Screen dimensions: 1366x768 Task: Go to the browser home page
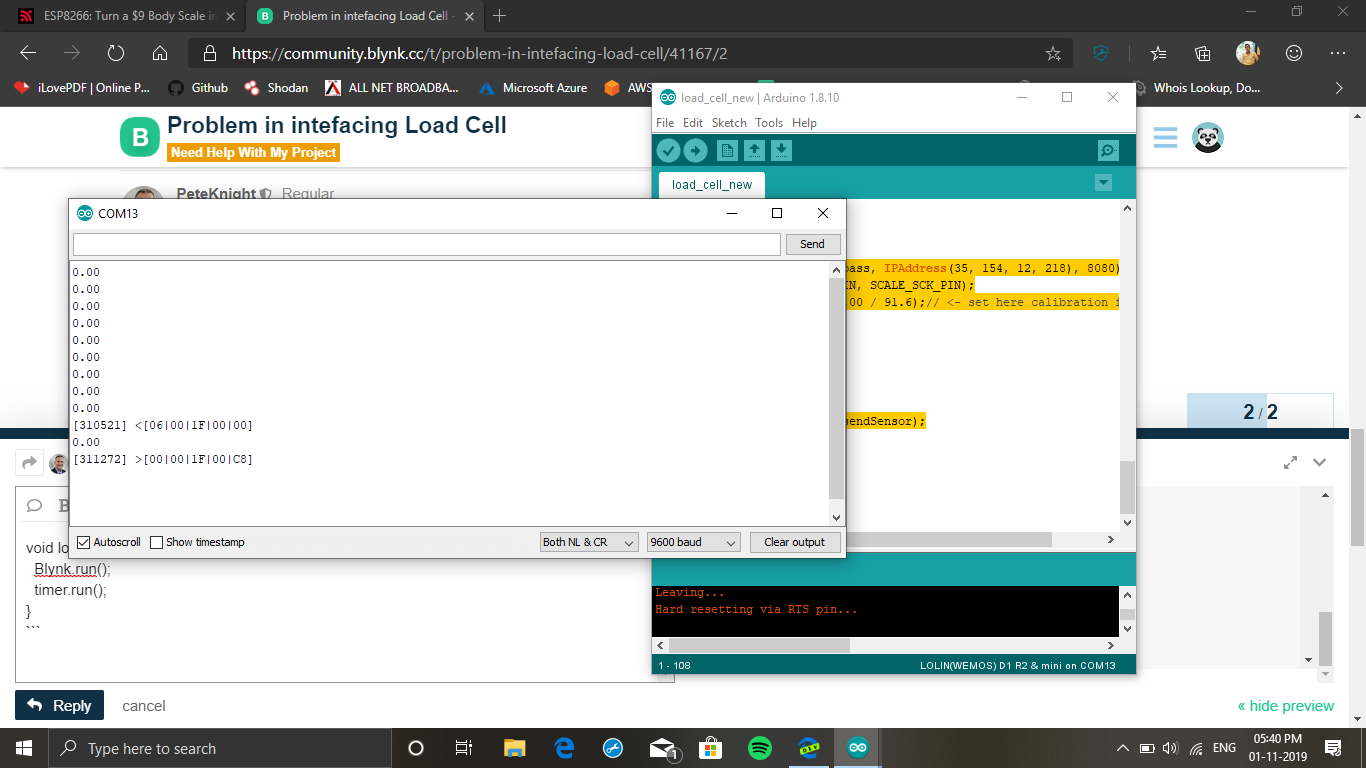pyautogui.click(x=160, y=53)
